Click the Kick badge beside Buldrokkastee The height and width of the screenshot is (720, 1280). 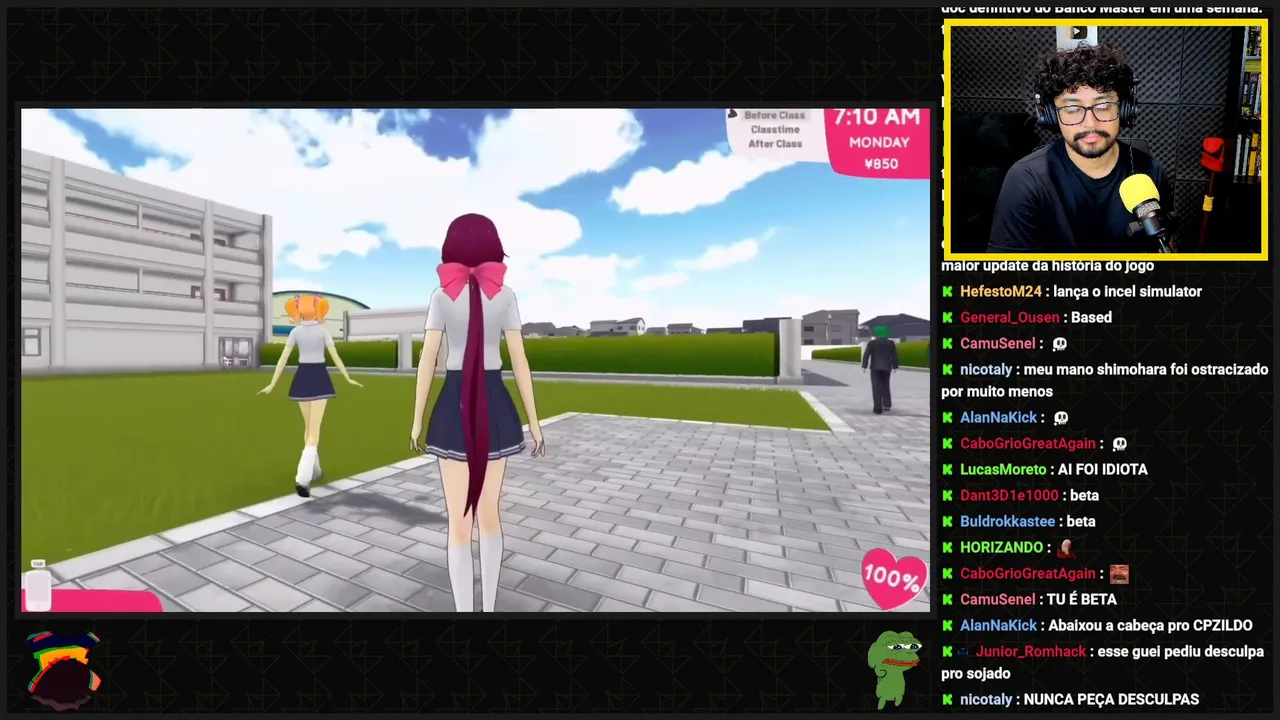(x=948, y=521)
